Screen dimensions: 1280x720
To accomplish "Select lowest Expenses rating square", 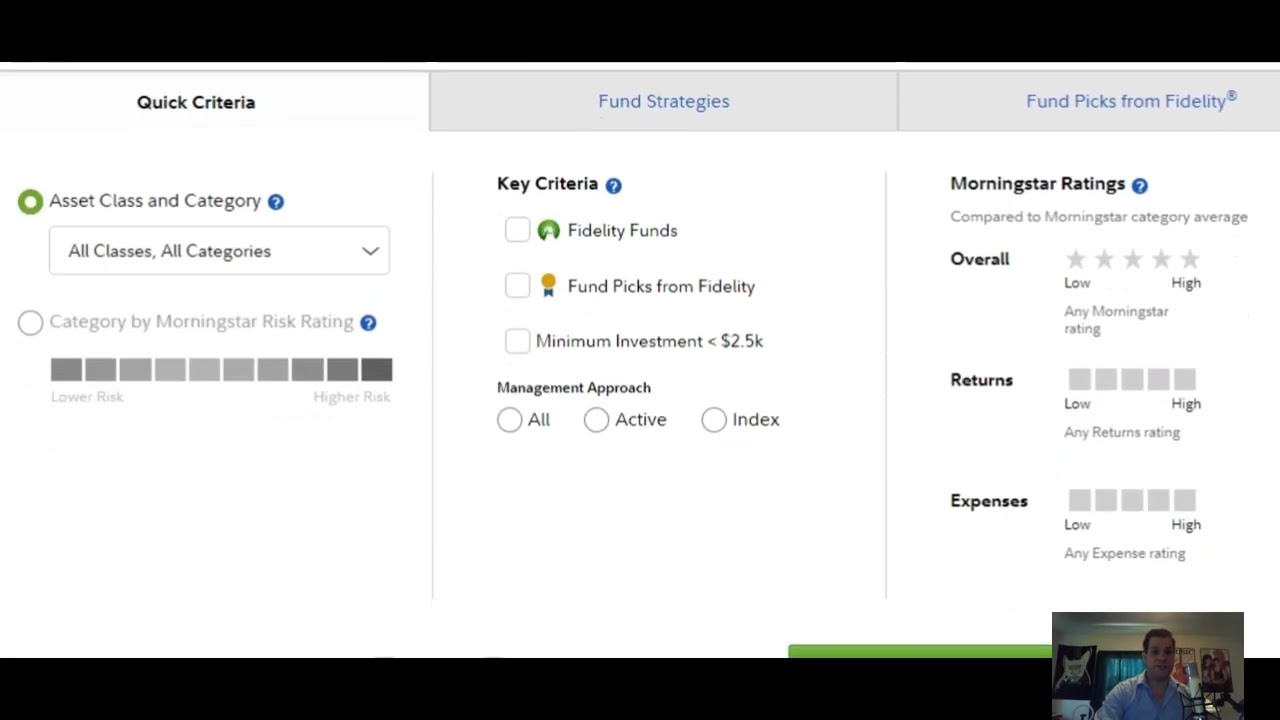I will [1079, 500].
